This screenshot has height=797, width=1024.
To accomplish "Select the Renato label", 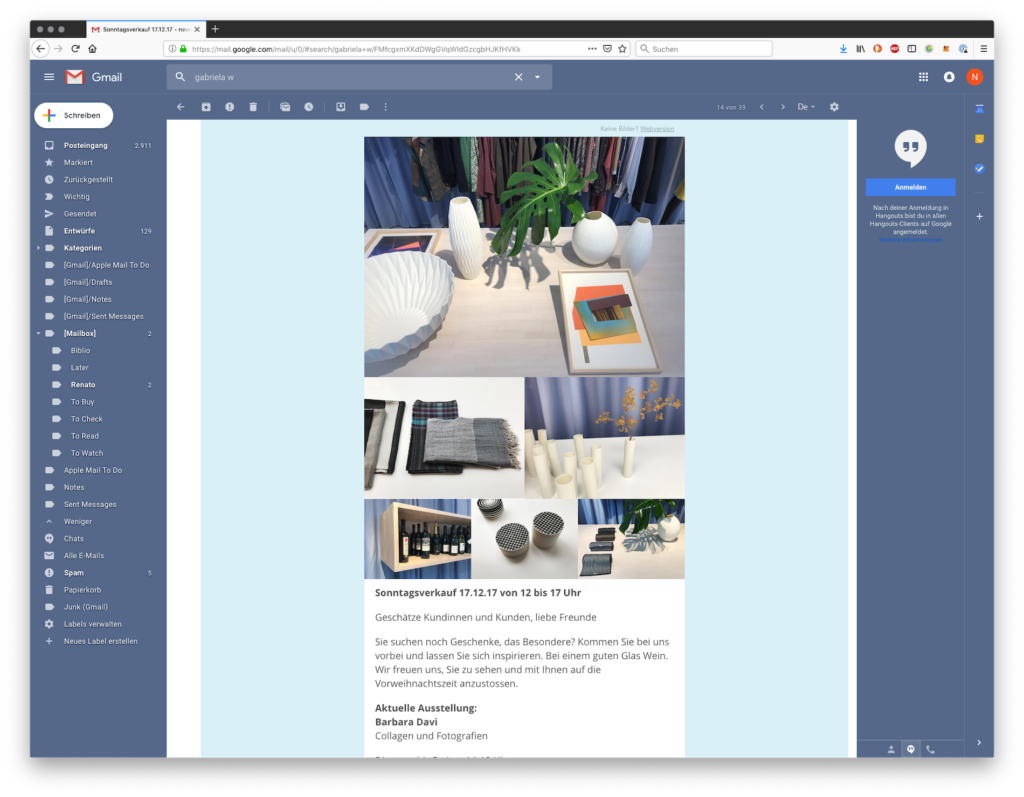I will pos(83,385).
